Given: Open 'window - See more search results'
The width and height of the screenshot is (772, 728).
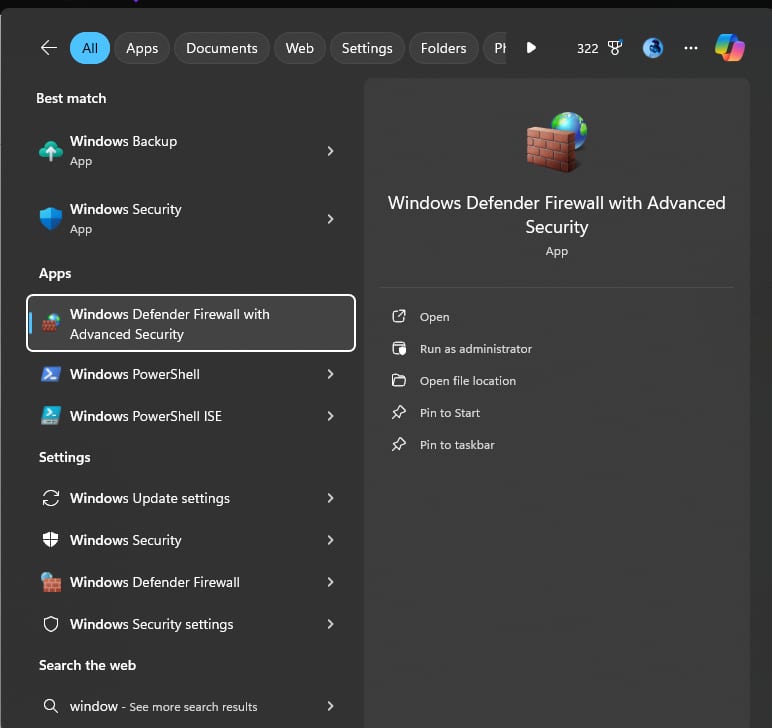Looking at the screenshot, I should pos(191,706).
